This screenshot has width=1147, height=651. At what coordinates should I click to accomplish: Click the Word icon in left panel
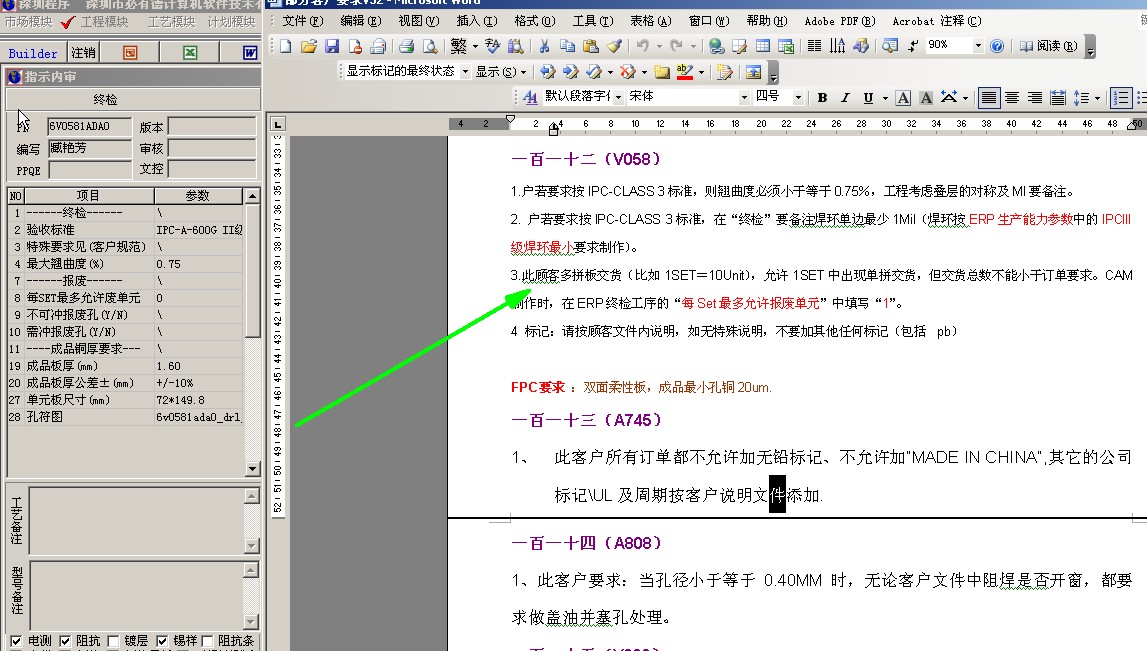pyautogui.click(x=249, y=53)
